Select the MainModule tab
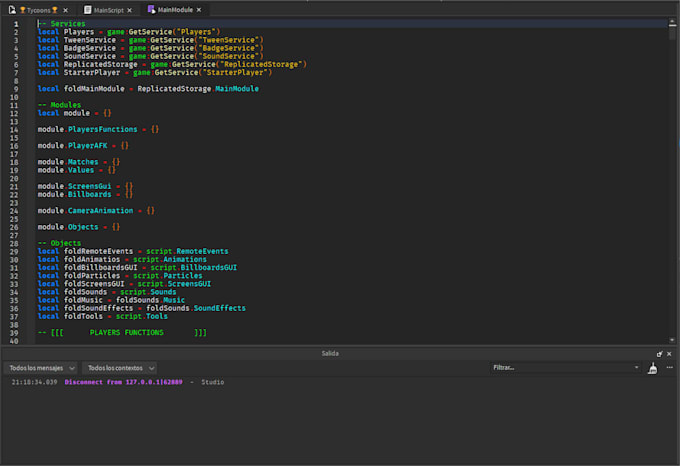Screen dimensions: 680x466 (x=175, y=10)
